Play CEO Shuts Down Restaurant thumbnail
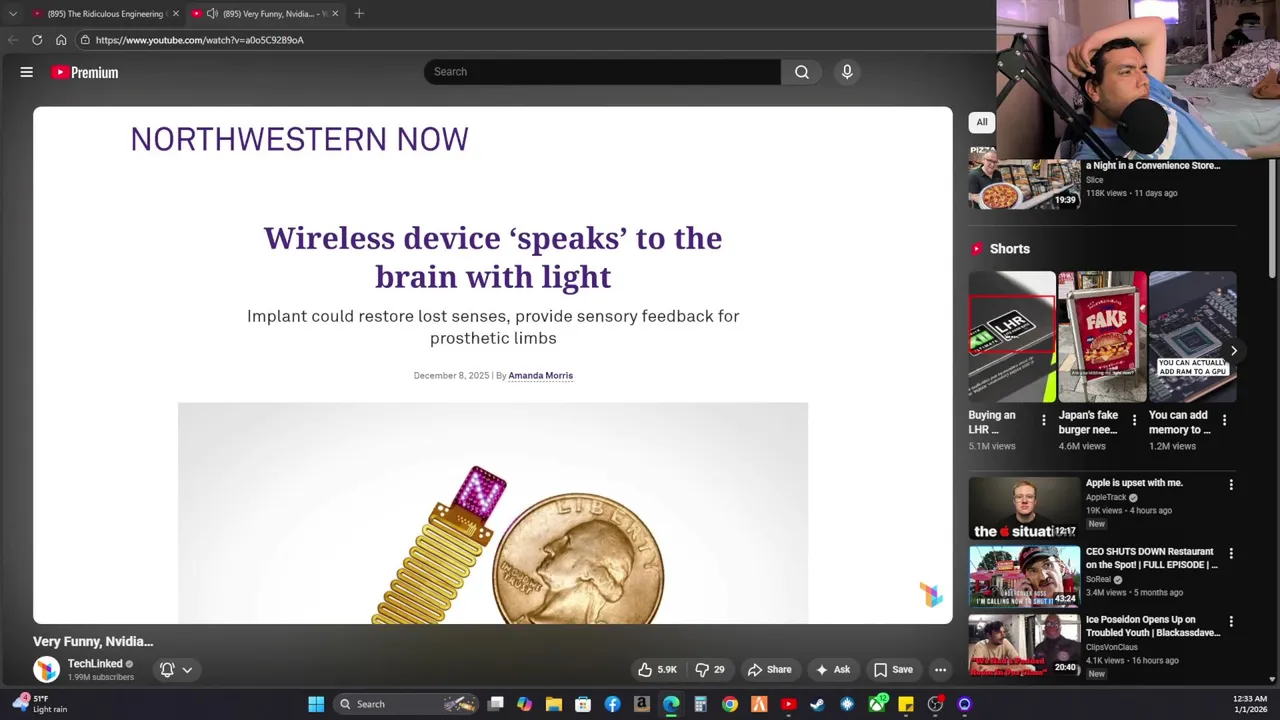The image size is (1280, 720). (x=1024, y=577)
